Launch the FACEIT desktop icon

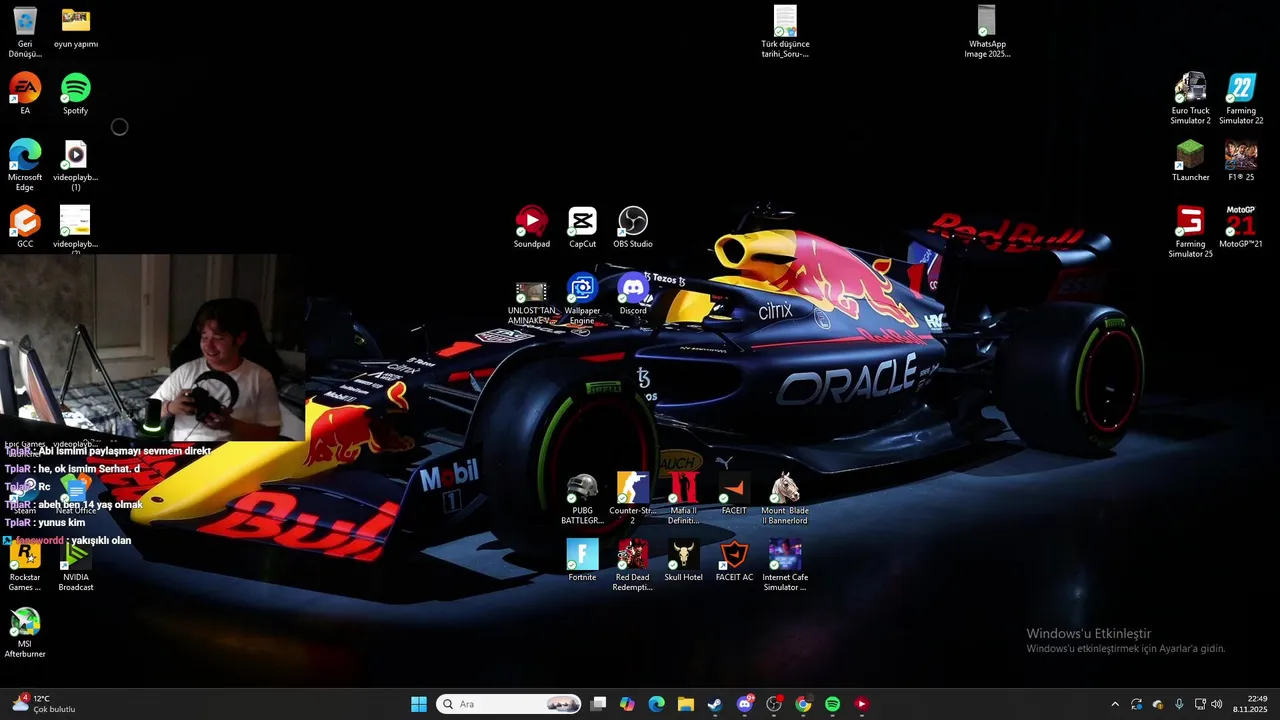[x=734, y=494]
